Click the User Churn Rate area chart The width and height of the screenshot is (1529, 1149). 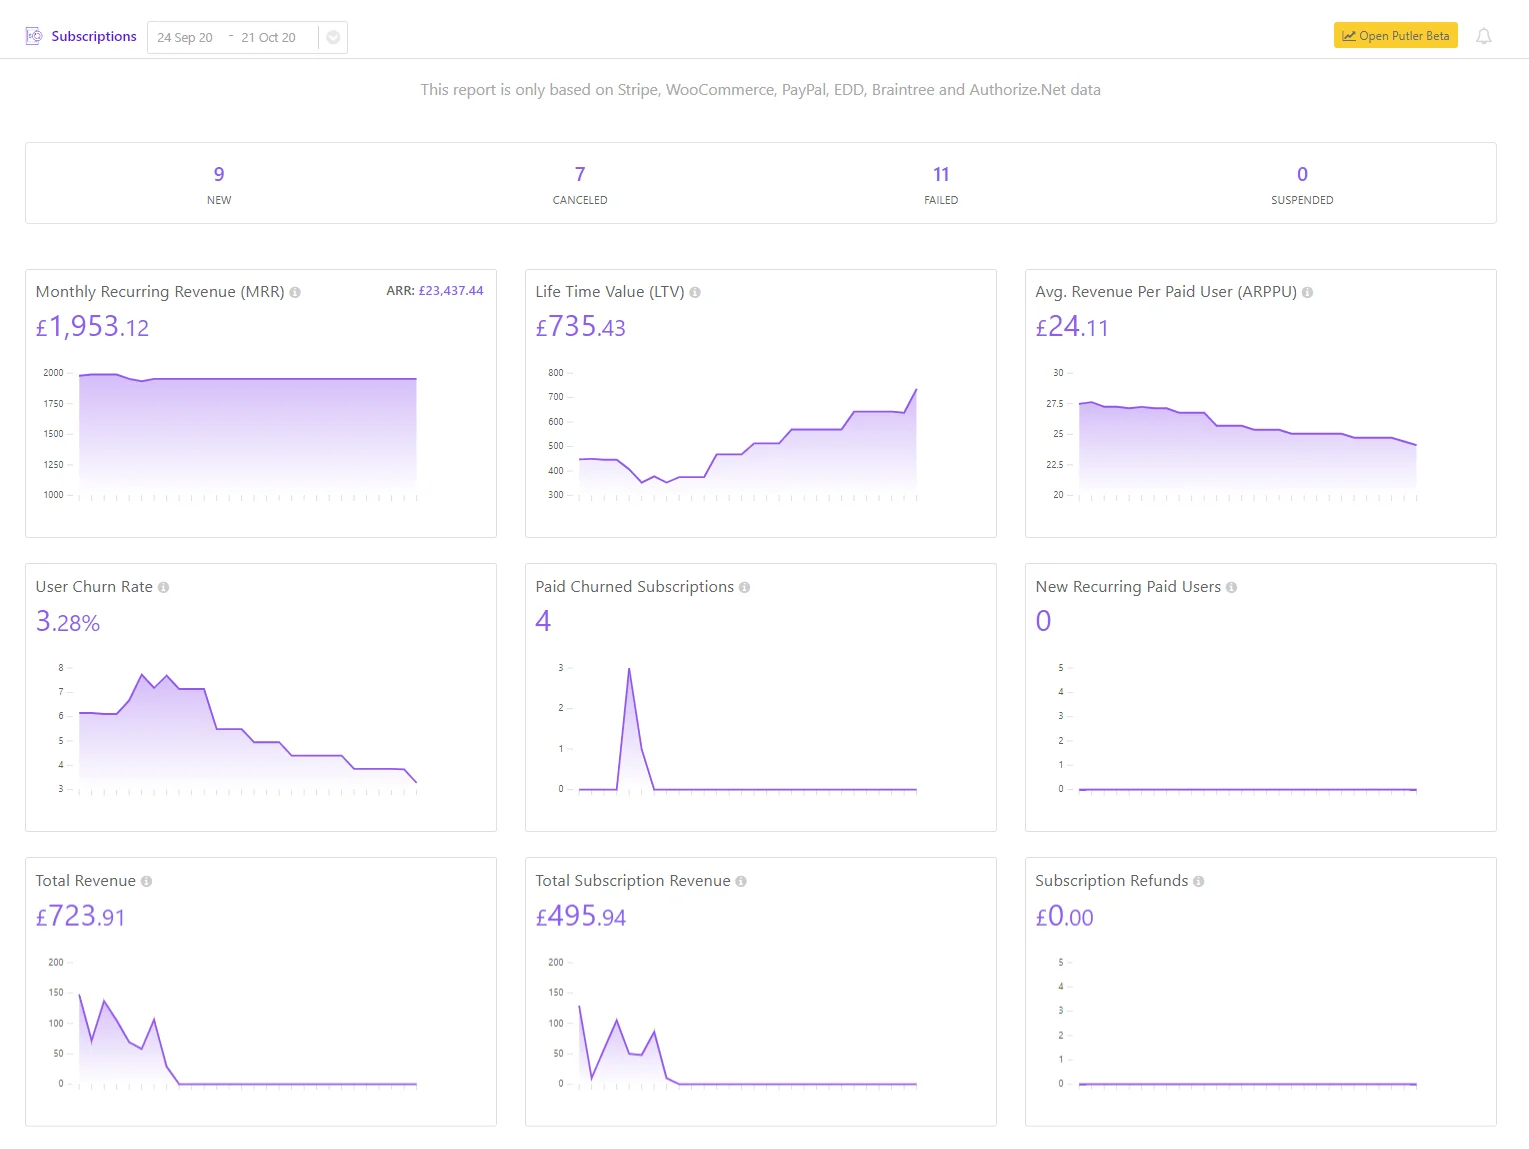pyautogui.click(x=248, y=732)
